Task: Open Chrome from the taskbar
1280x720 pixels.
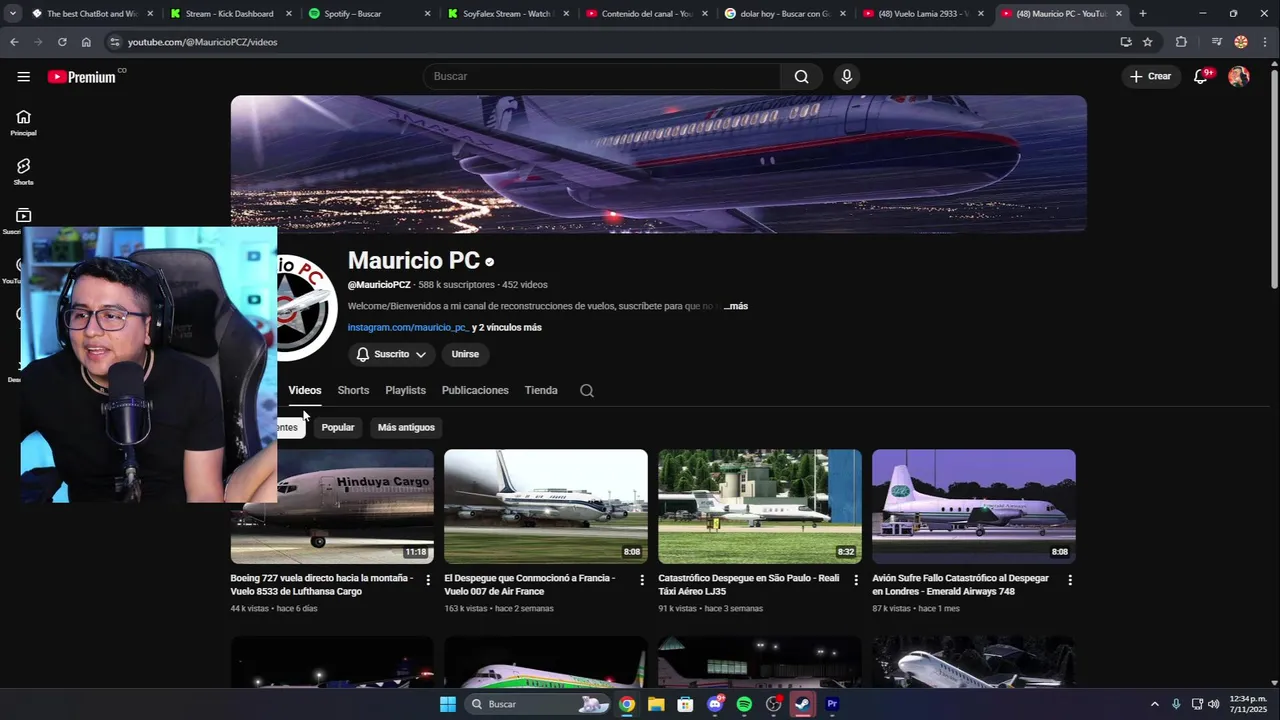Action: [627, 704]
